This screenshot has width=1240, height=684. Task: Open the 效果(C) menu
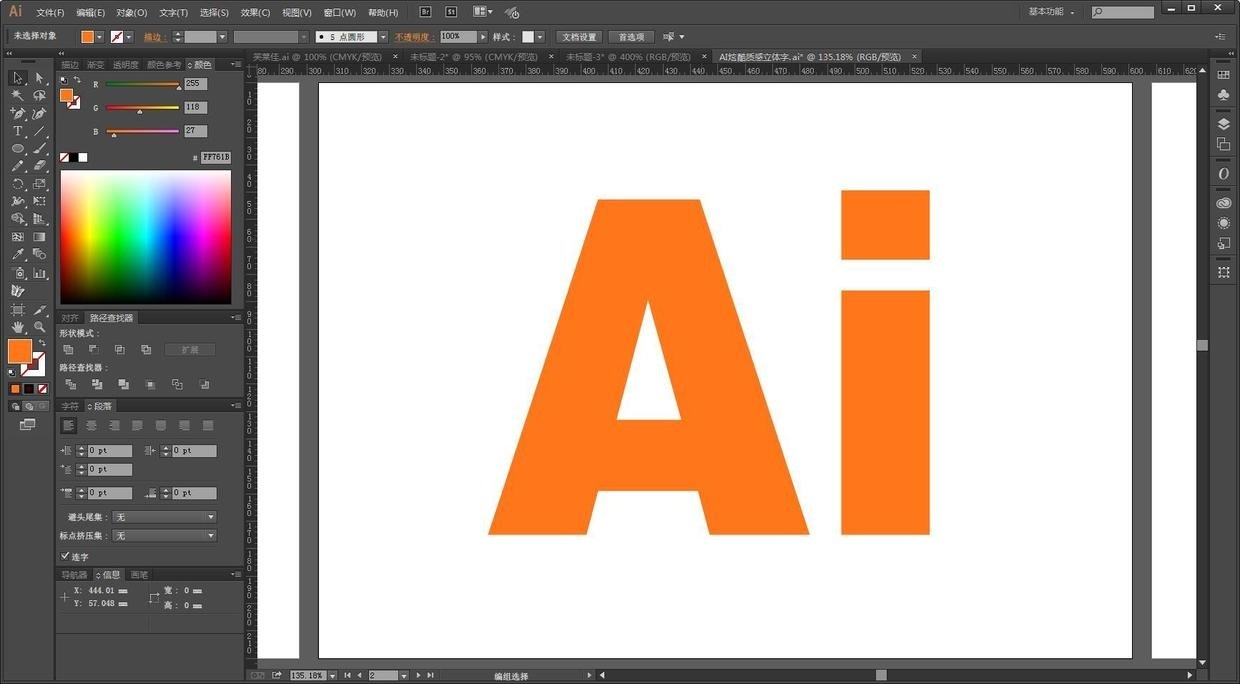(255, 13)
